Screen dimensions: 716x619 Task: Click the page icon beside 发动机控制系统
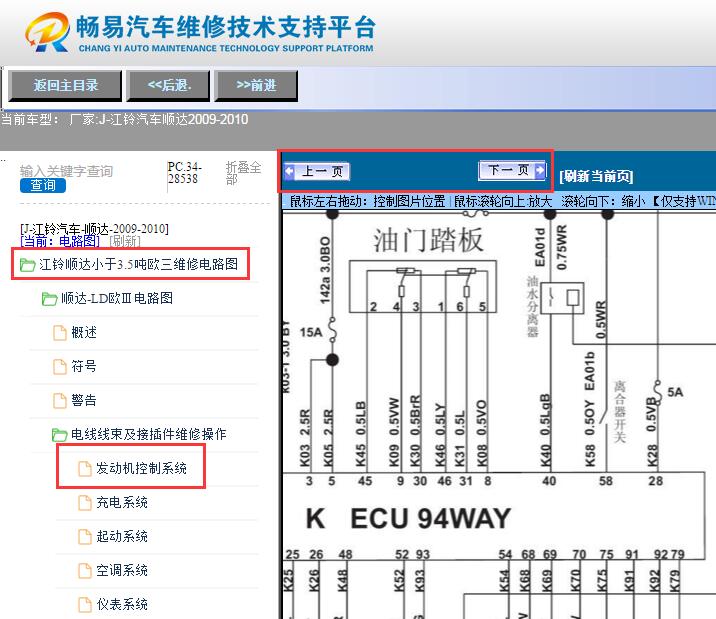[x=85, y=469]
